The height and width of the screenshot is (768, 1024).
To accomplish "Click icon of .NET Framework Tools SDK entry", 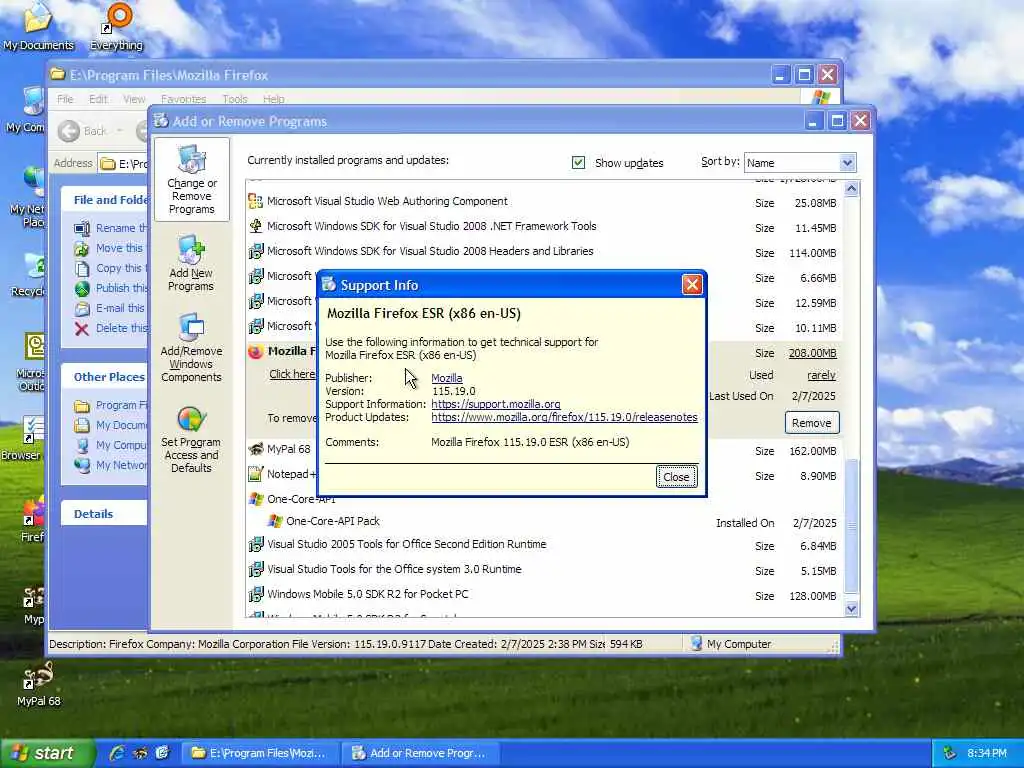I will (255, 226).
